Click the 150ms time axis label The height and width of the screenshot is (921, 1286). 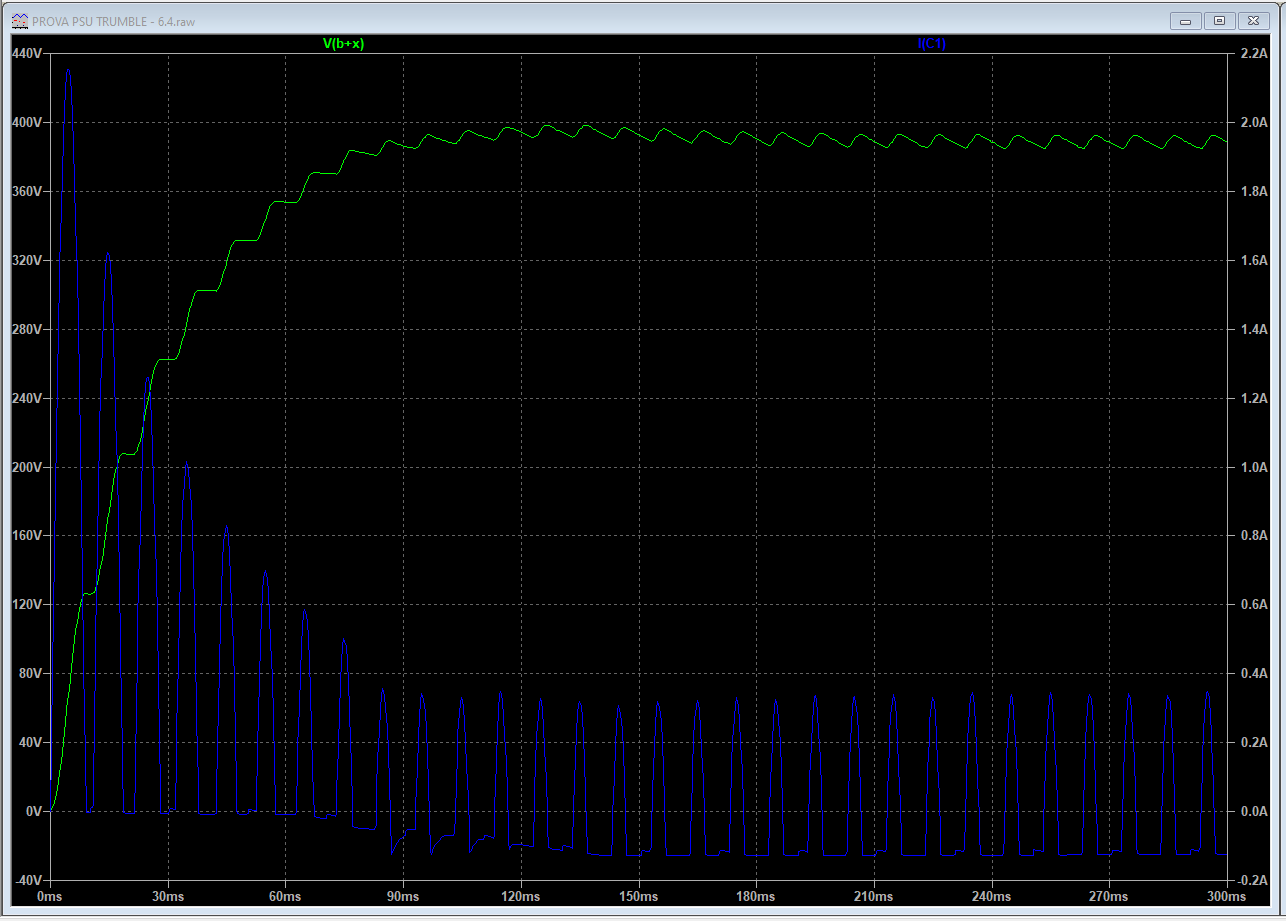[638, 896]
